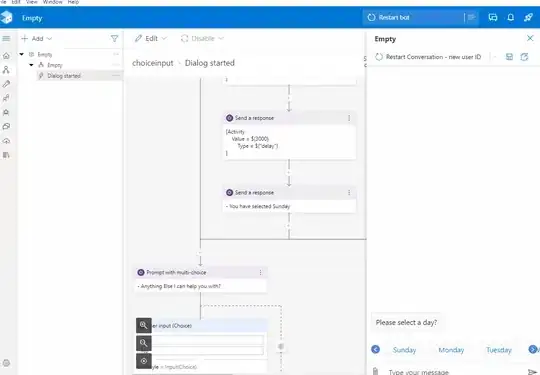Viewport: 540px width, 375px height.
Task: Zoom in on the canvas
Action: coord(144,325)
